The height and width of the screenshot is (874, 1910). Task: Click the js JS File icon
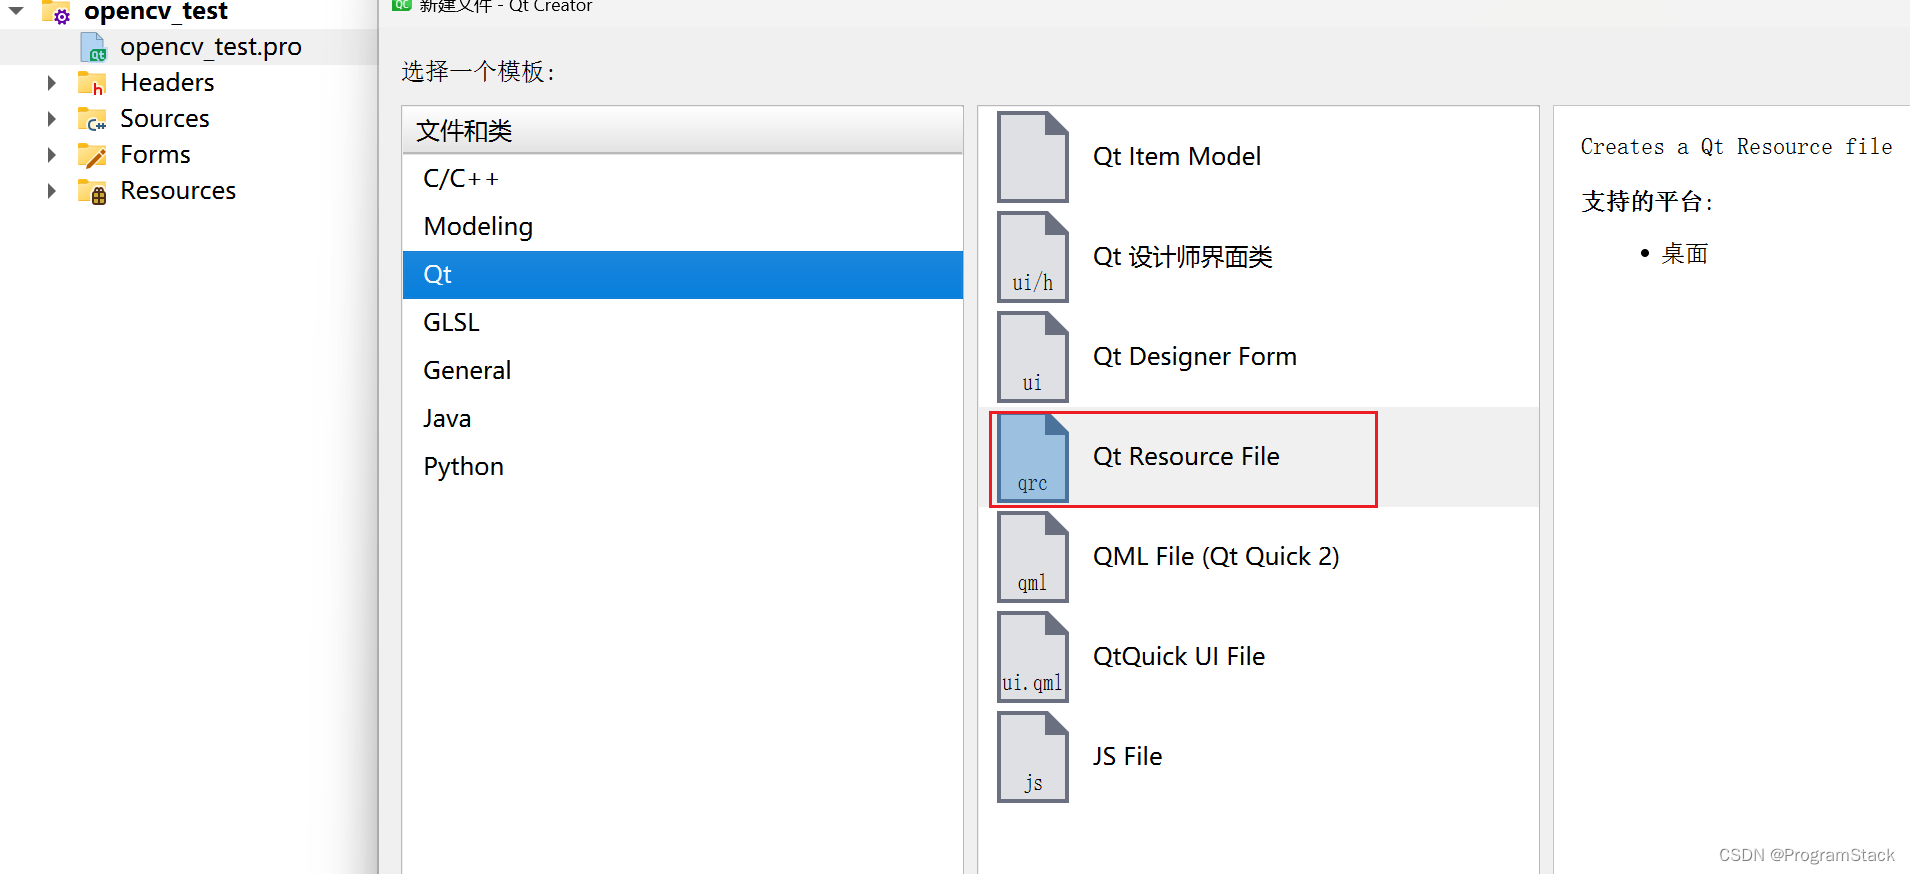pyautogui.click(x=1032, y=757)
